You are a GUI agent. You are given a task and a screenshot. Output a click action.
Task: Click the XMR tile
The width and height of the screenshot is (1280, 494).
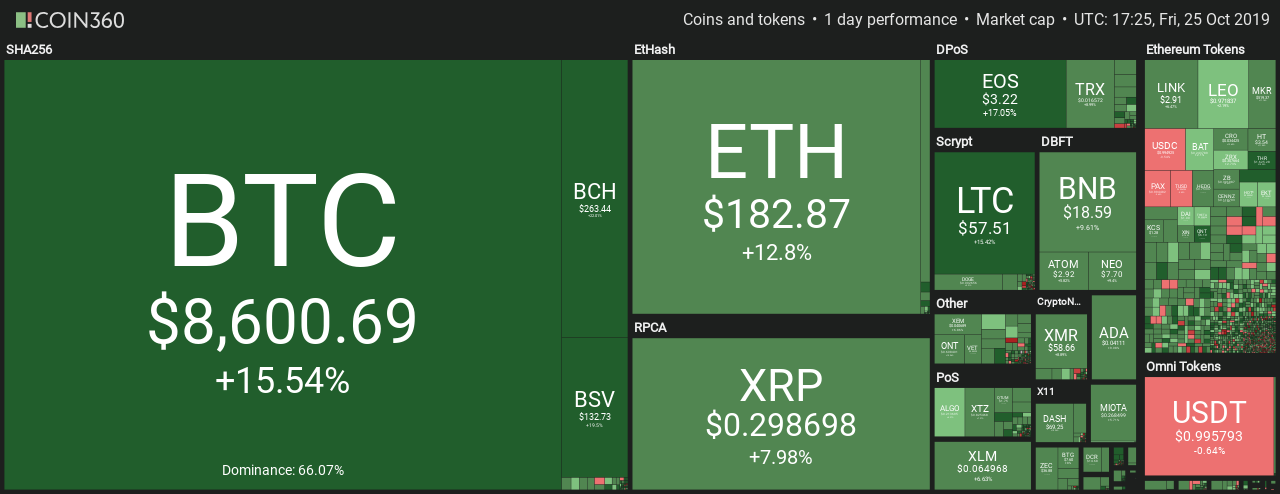click(x=1061, y=340)
